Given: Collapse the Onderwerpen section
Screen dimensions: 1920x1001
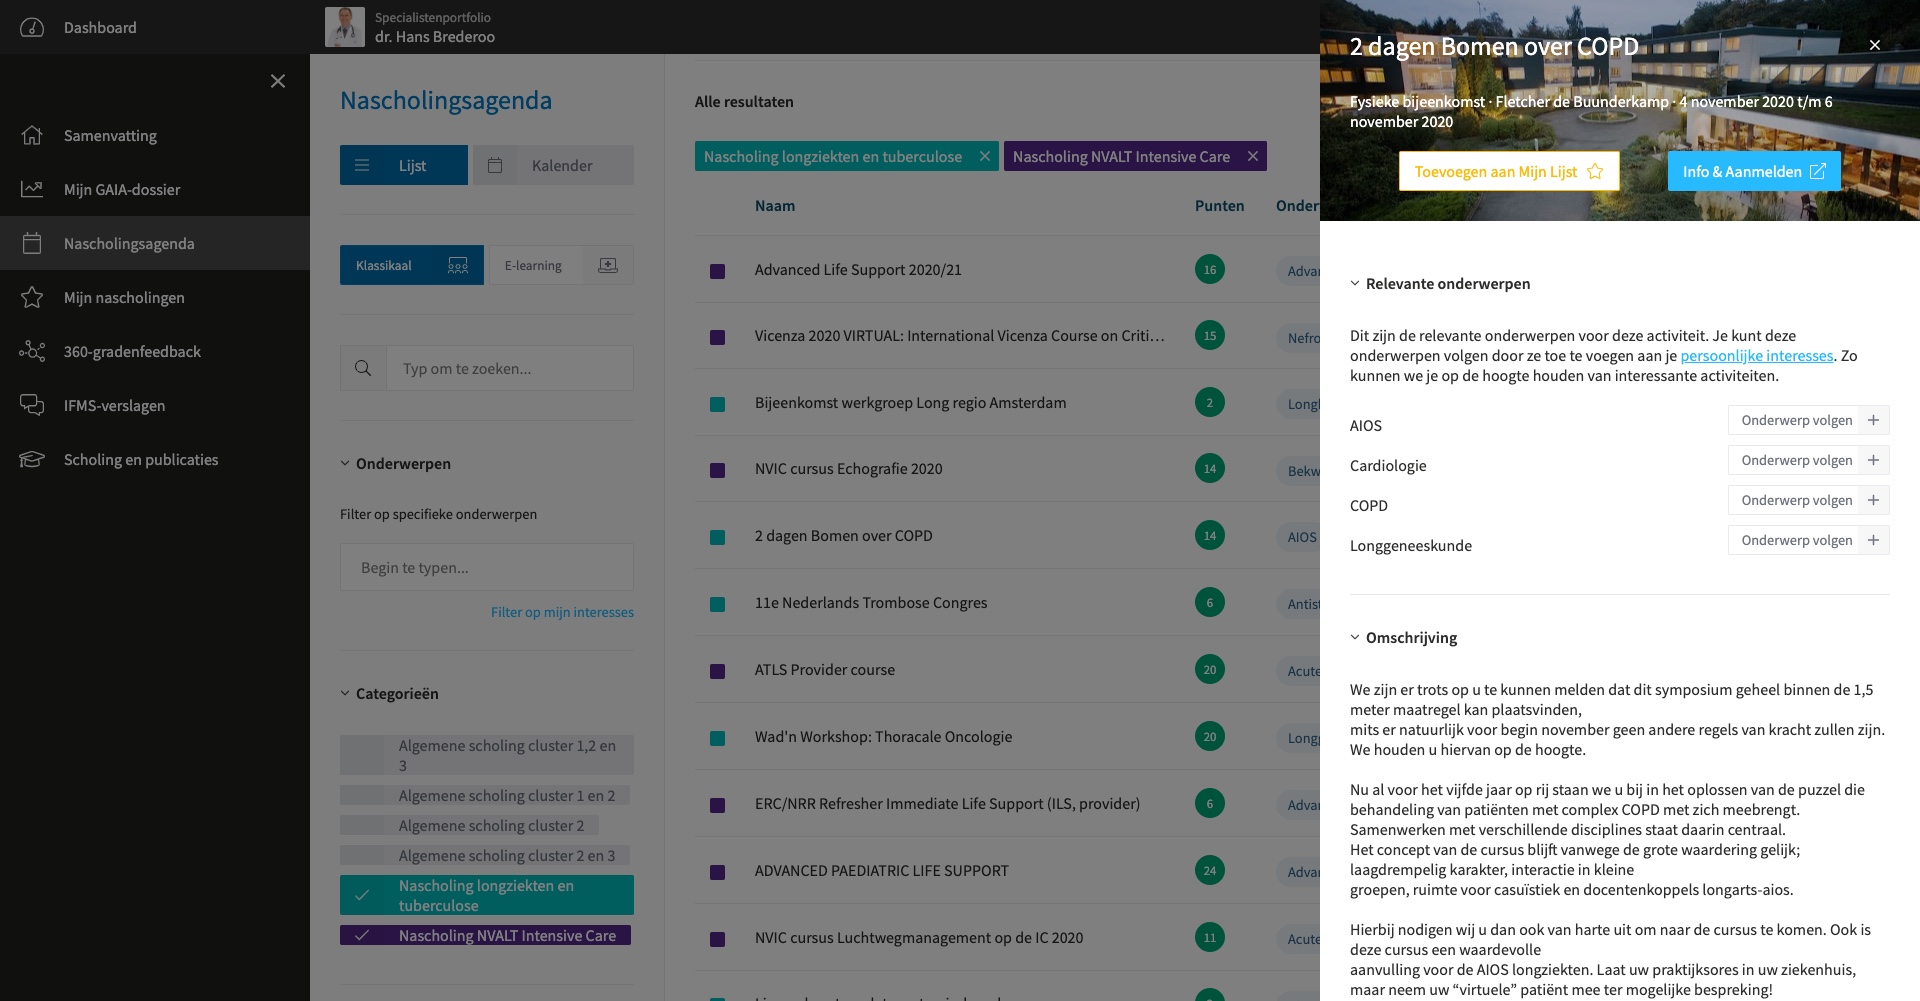Looking at the screenshot, I should point(395,463).
